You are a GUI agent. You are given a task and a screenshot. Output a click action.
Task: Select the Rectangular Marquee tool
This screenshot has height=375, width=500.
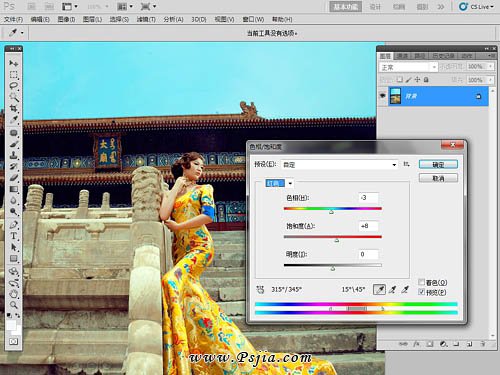tap(13, 74)
